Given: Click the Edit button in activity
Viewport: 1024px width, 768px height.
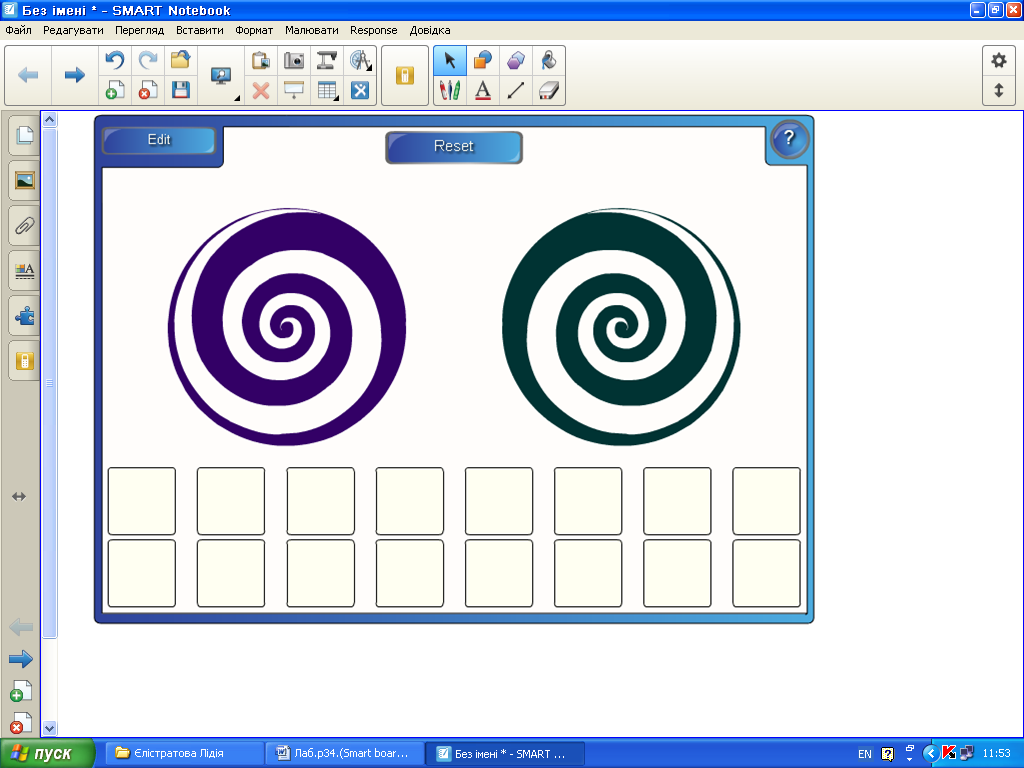Looking at the screenshot, I should pyautogui.click(x=159, y=140).
